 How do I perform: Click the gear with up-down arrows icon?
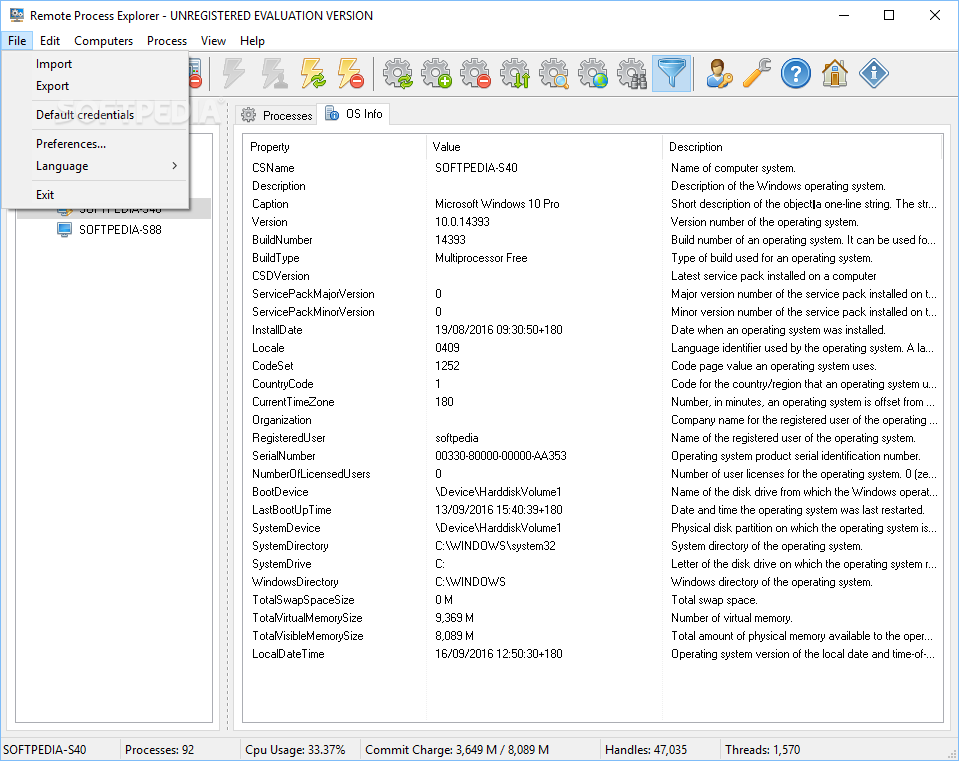pos(515,74)
